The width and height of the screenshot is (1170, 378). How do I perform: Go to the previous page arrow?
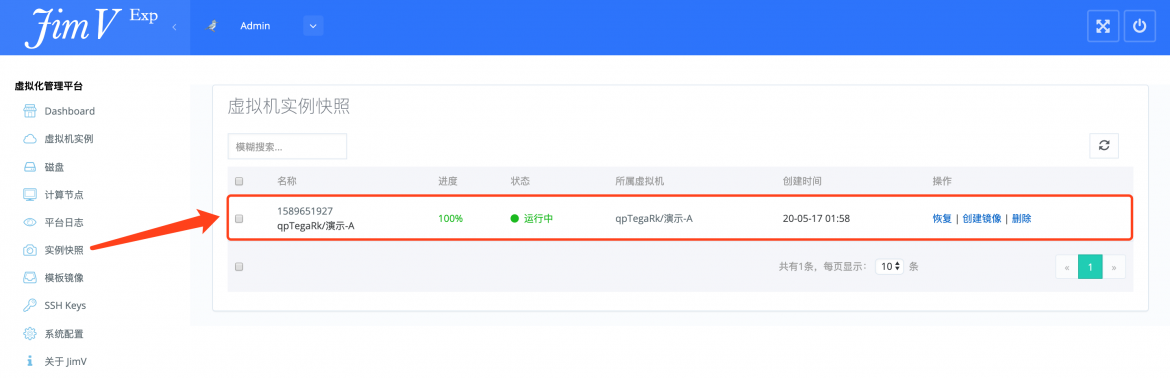pos(1067,267)
